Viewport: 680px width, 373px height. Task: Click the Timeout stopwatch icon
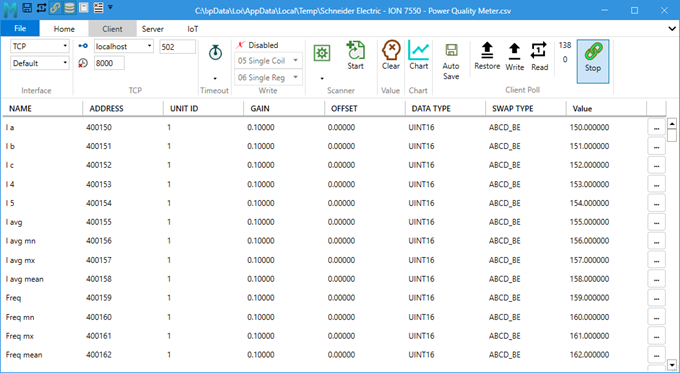coord(215,53)
